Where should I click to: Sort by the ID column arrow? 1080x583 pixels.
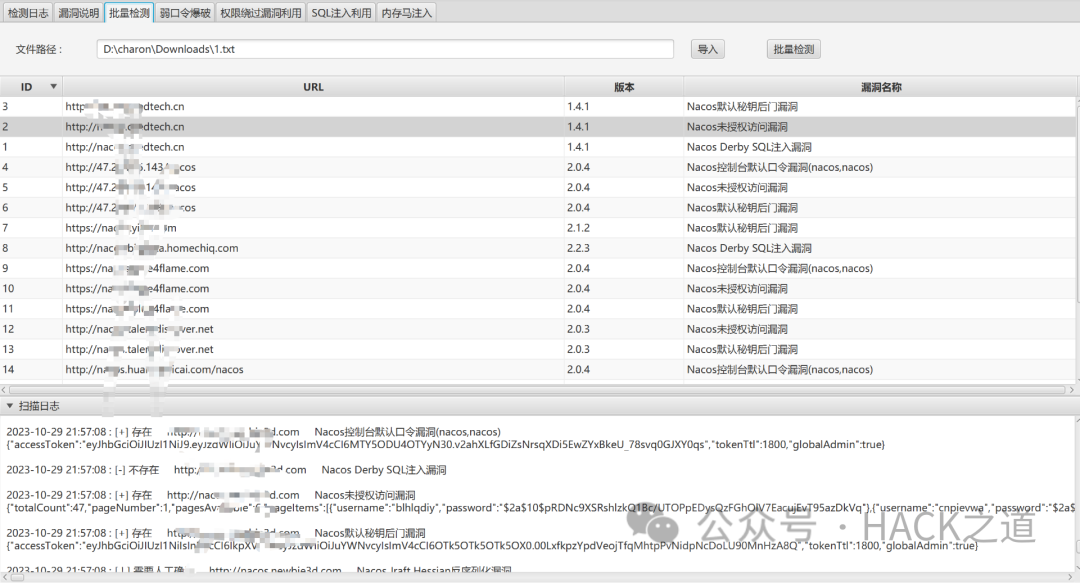coord(53,86)
